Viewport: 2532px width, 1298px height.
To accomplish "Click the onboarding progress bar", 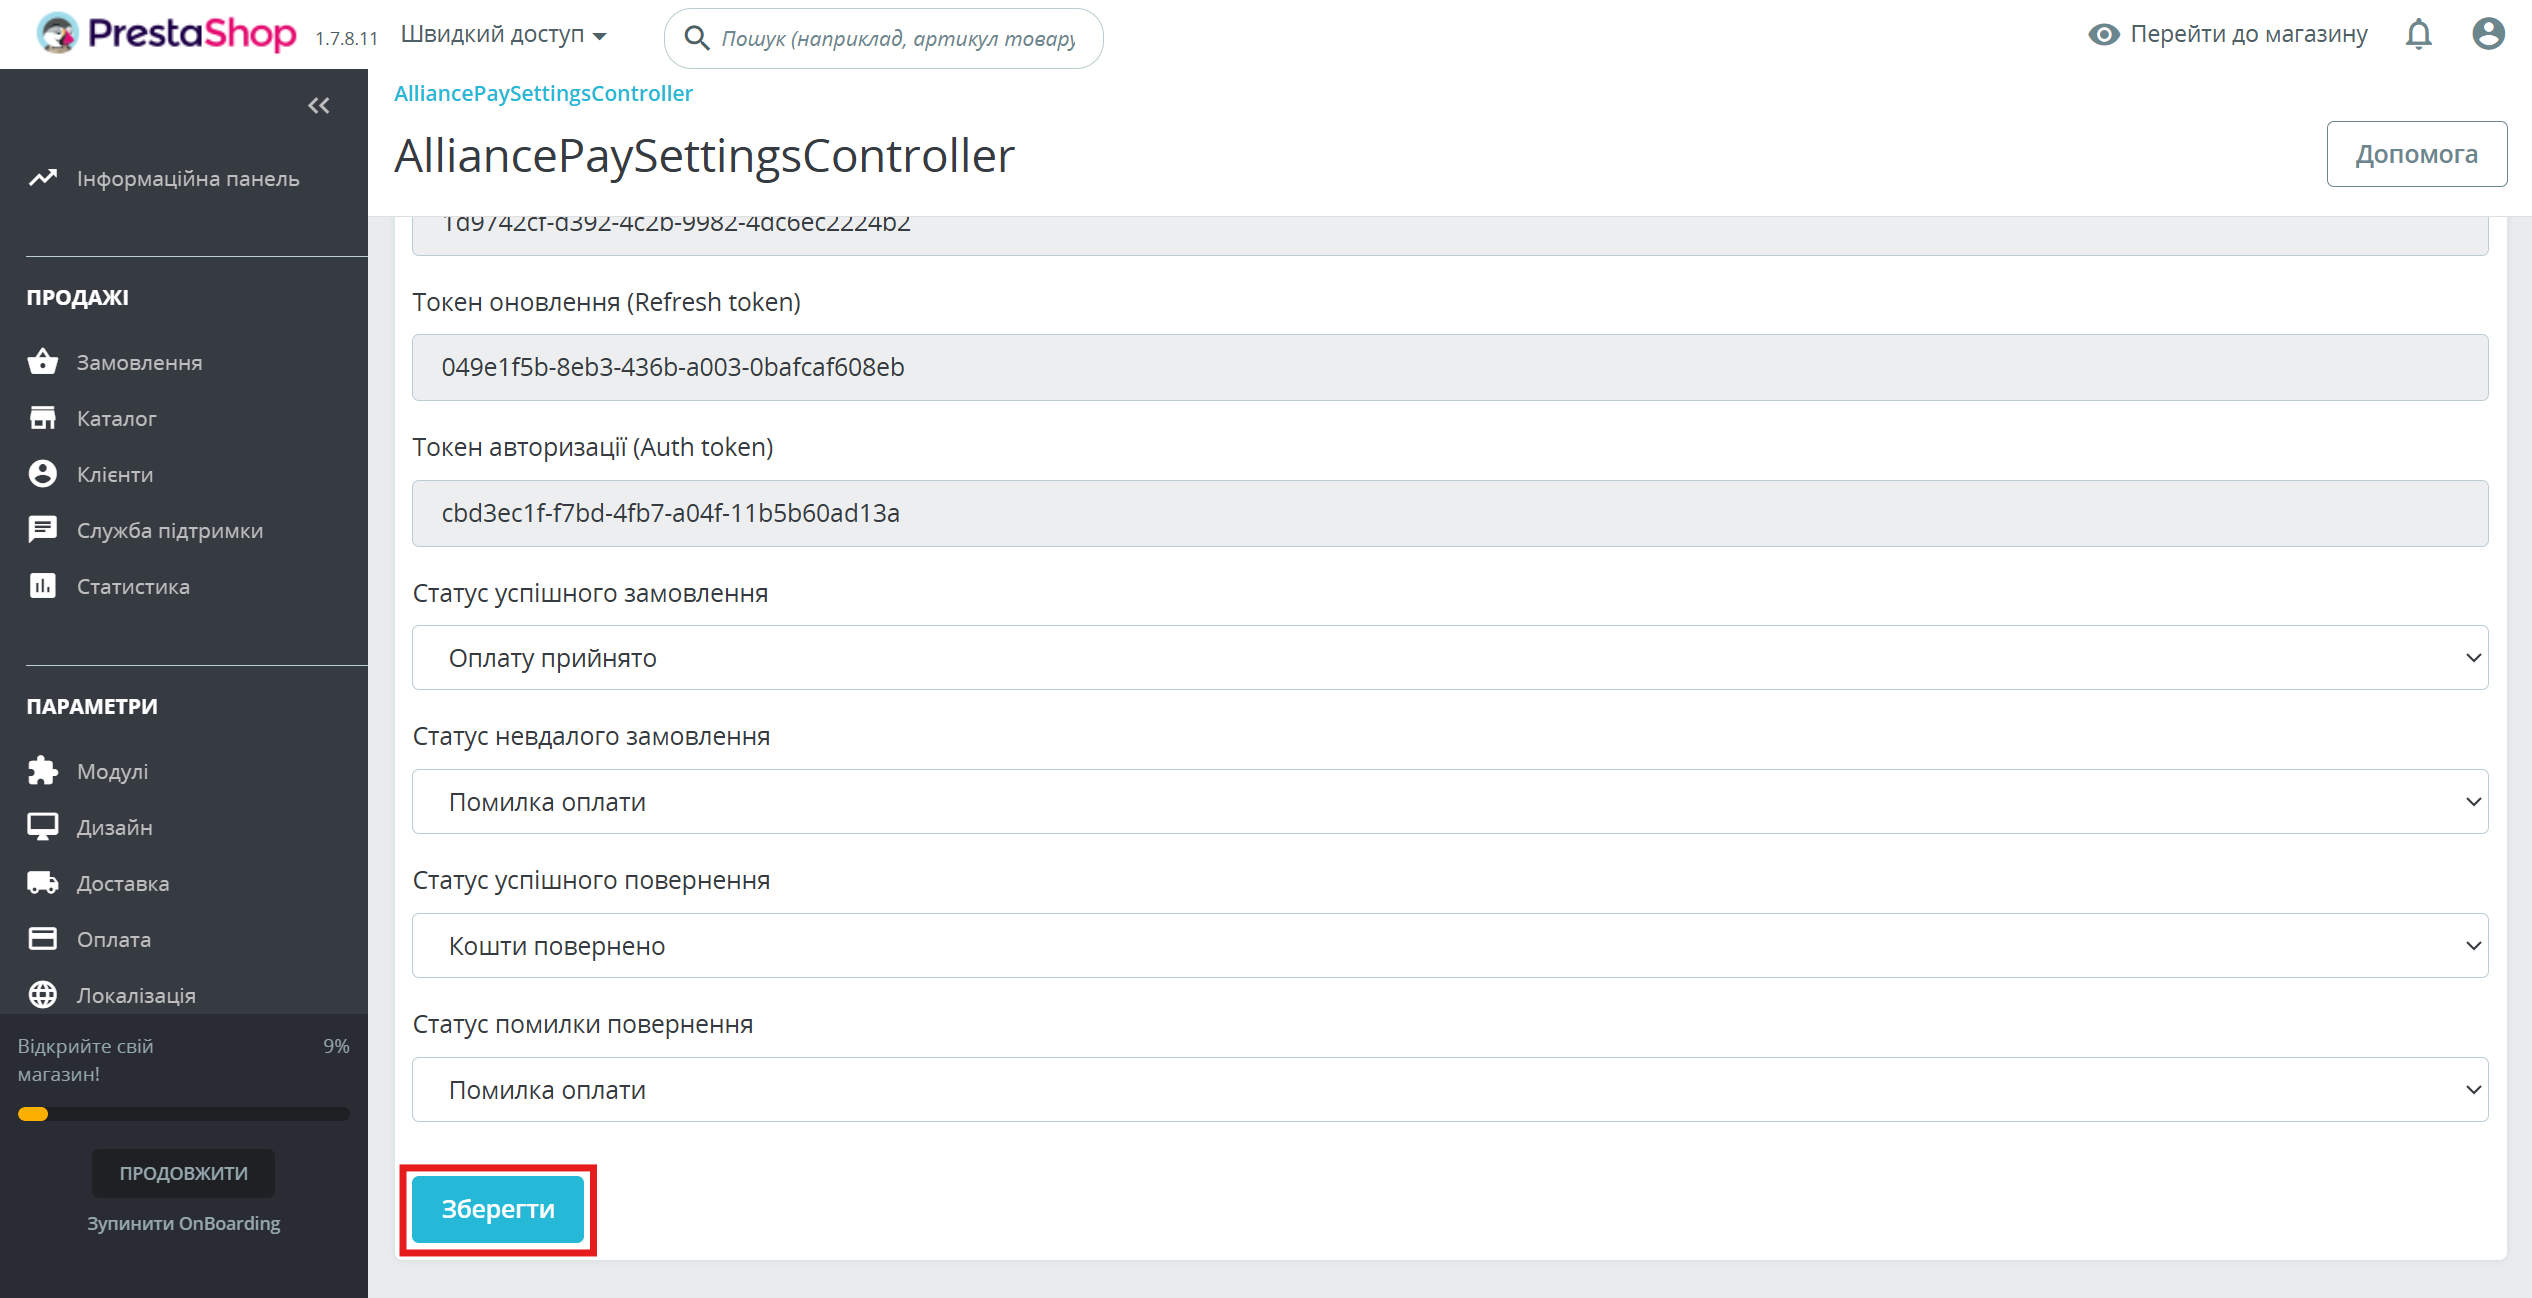I will [184, 1114].
